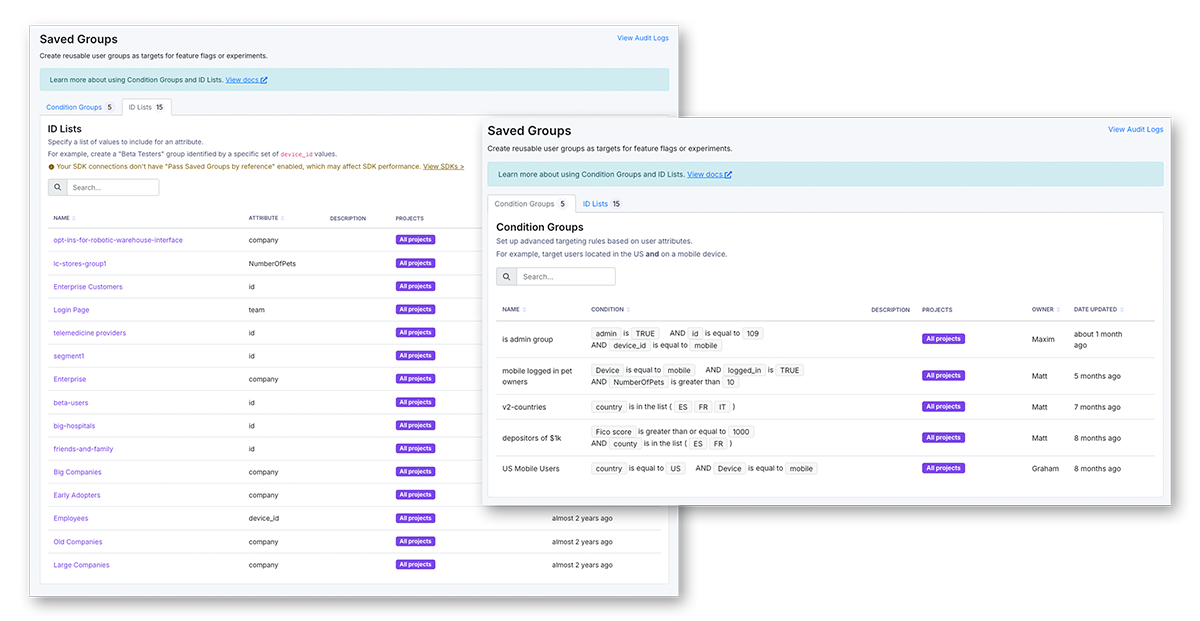The height and width of the screenshot is (621, 1200).
Task: Click All projects badge in Large Companies row
Action: click(x=415, y=565)
